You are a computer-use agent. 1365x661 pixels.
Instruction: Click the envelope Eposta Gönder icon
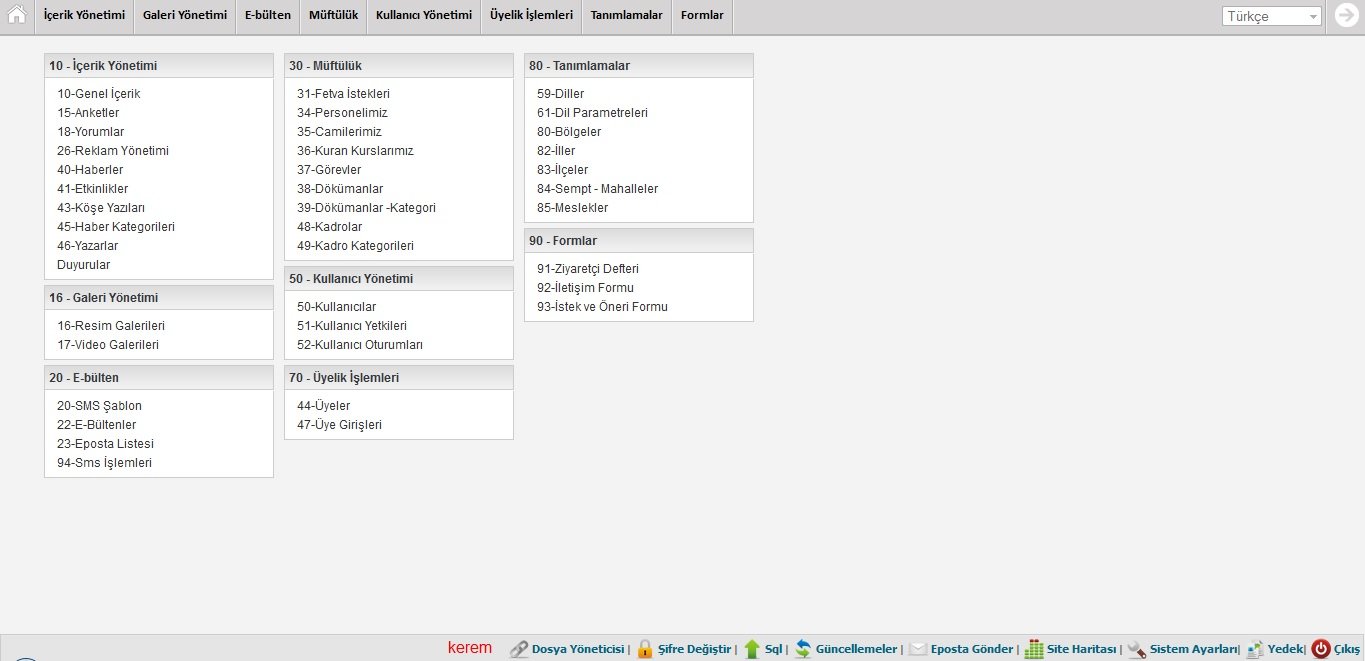click(x=917, y=649)
